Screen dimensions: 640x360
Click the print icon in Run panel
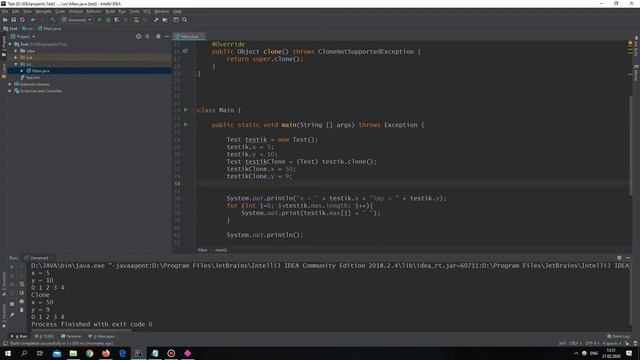coord(22,301)
